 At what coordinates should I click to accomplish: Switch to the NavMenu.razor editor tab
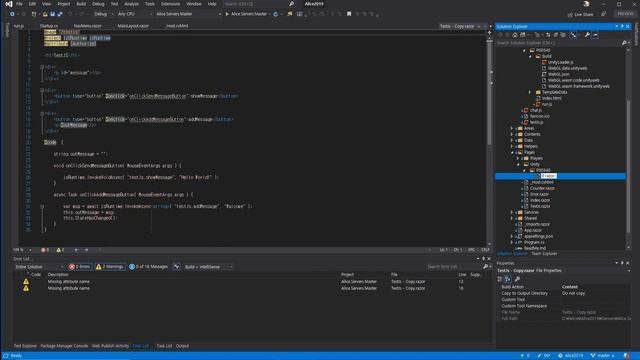click(87, 26)
